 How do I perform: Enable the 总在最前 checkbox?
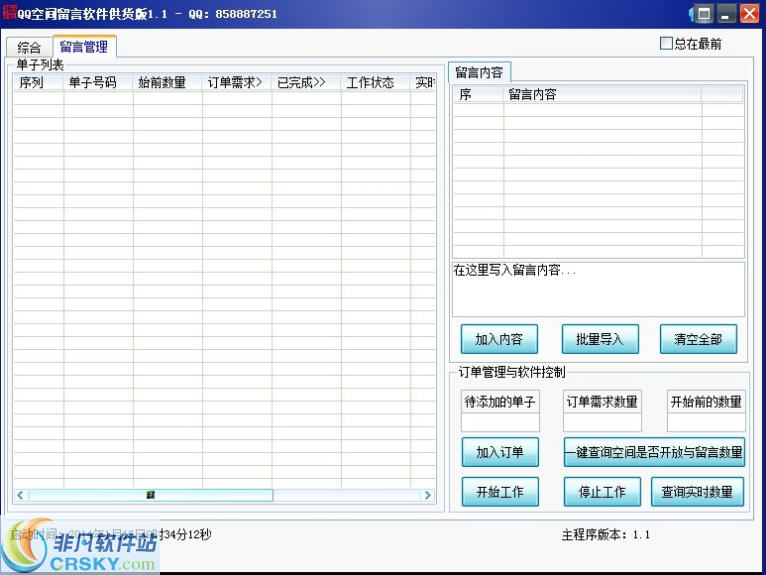[x=666, y=43]
